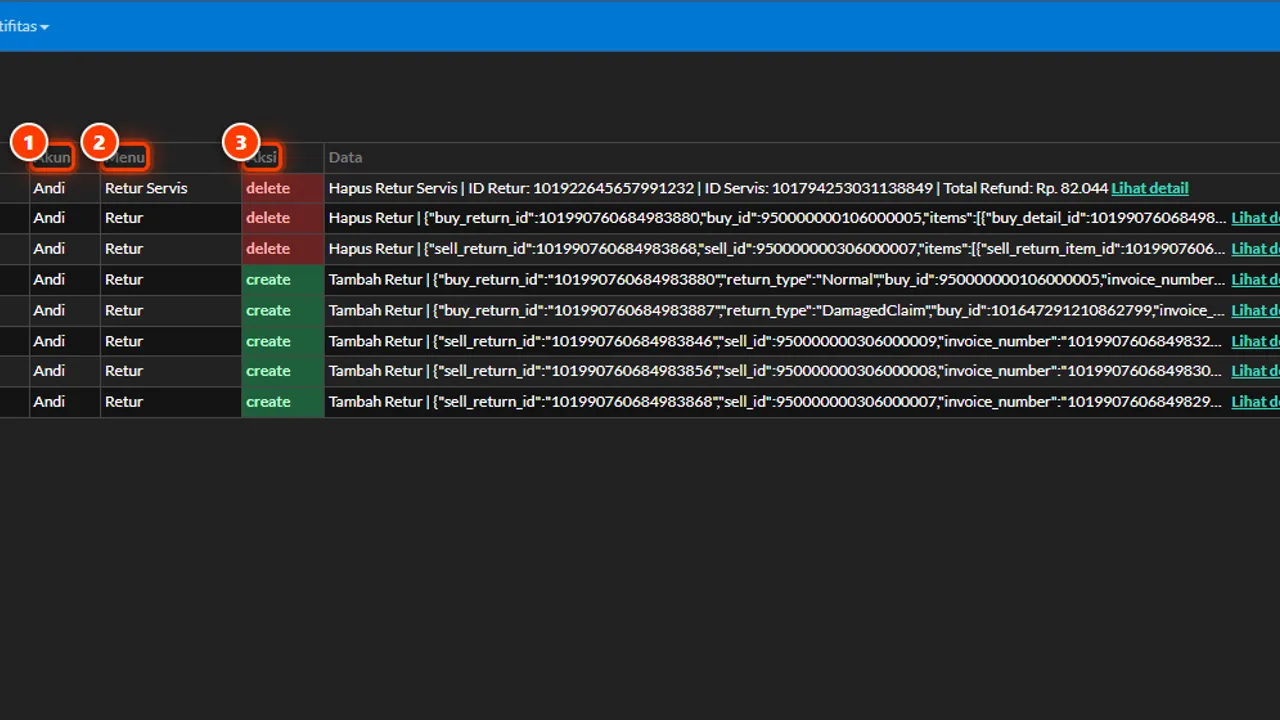Open Lihat detail link for sell_id 950000000306000009 row
This screenshot has height=720, width=1280.
click(1255, 341)
